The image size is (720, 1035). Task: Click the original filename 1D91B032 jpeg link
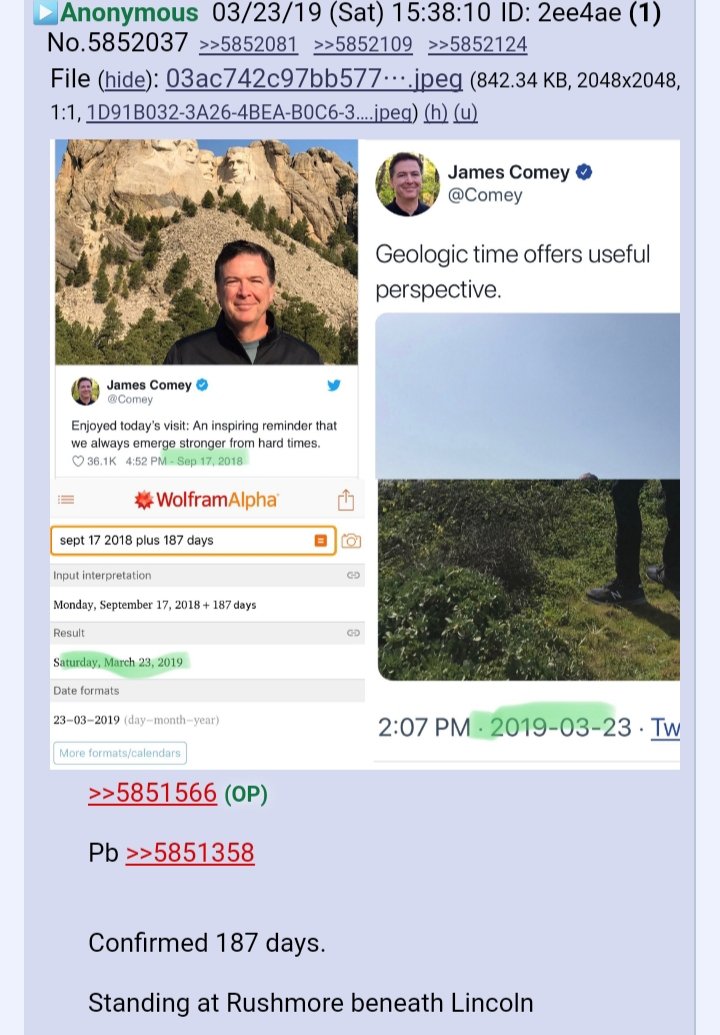251,113
